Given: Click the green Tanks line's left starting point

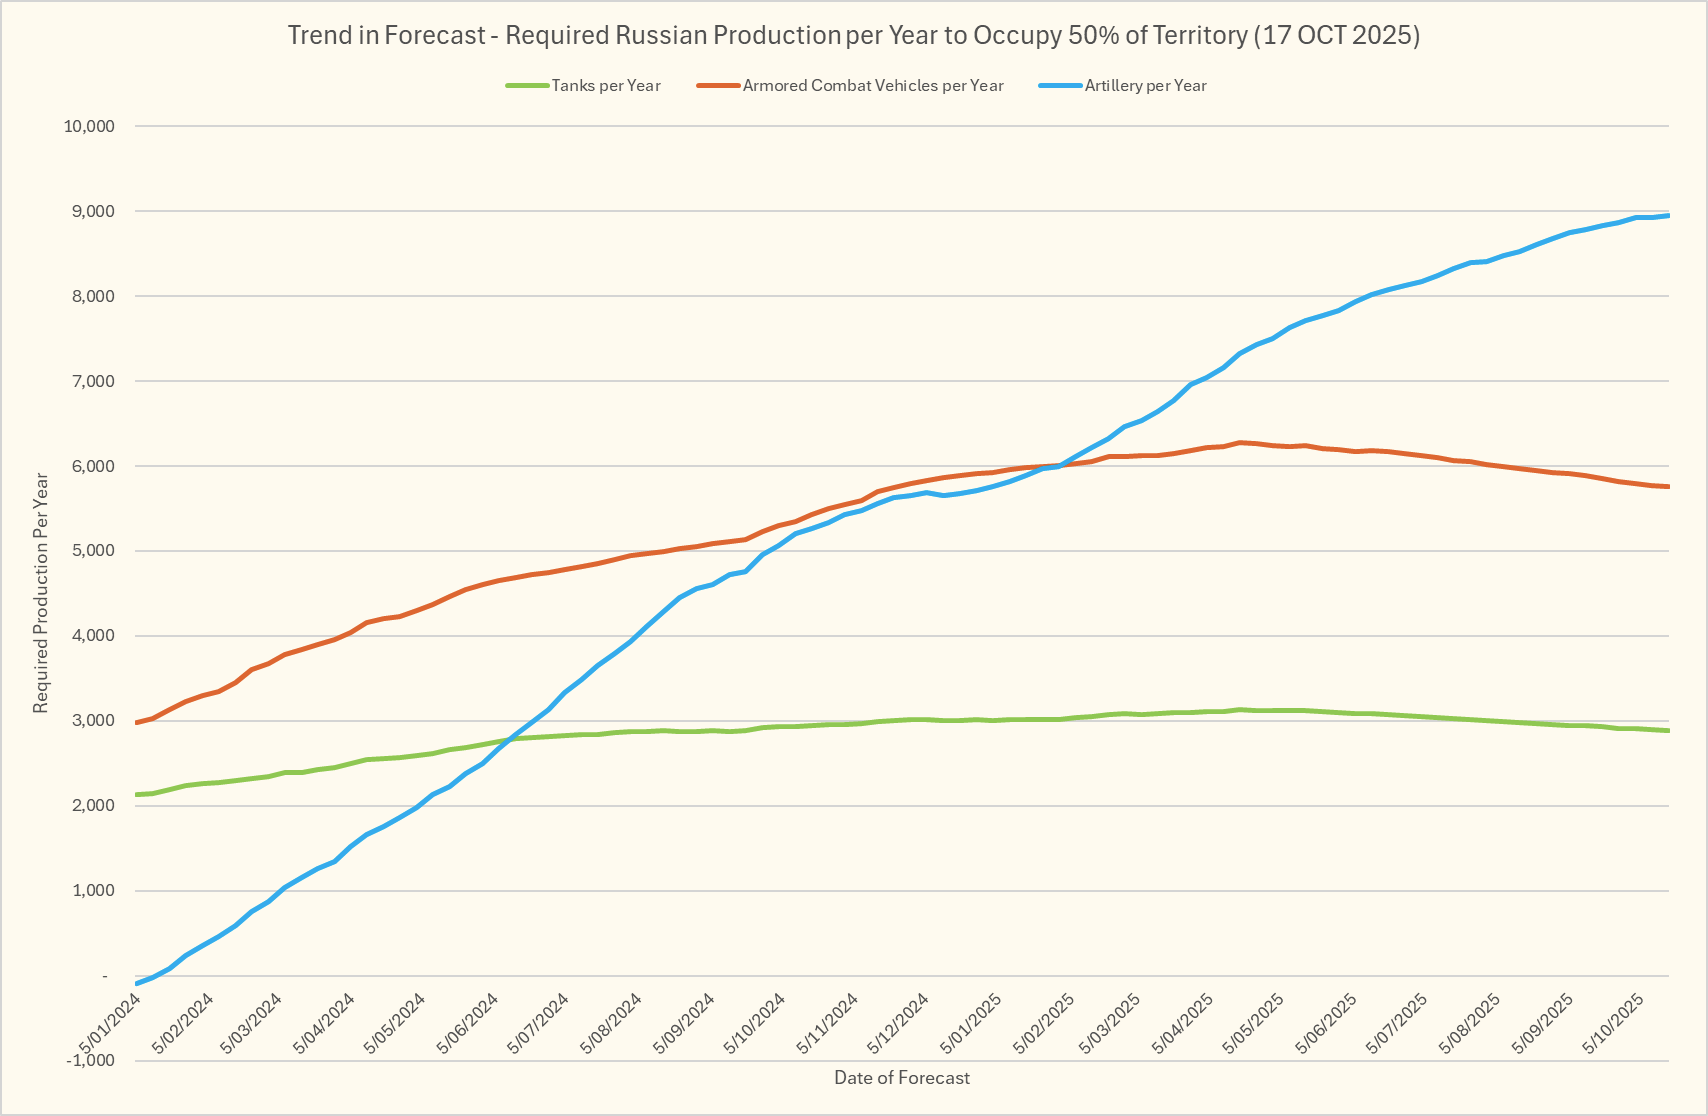Looking at the screenshot, I should [x=137, y=795].
